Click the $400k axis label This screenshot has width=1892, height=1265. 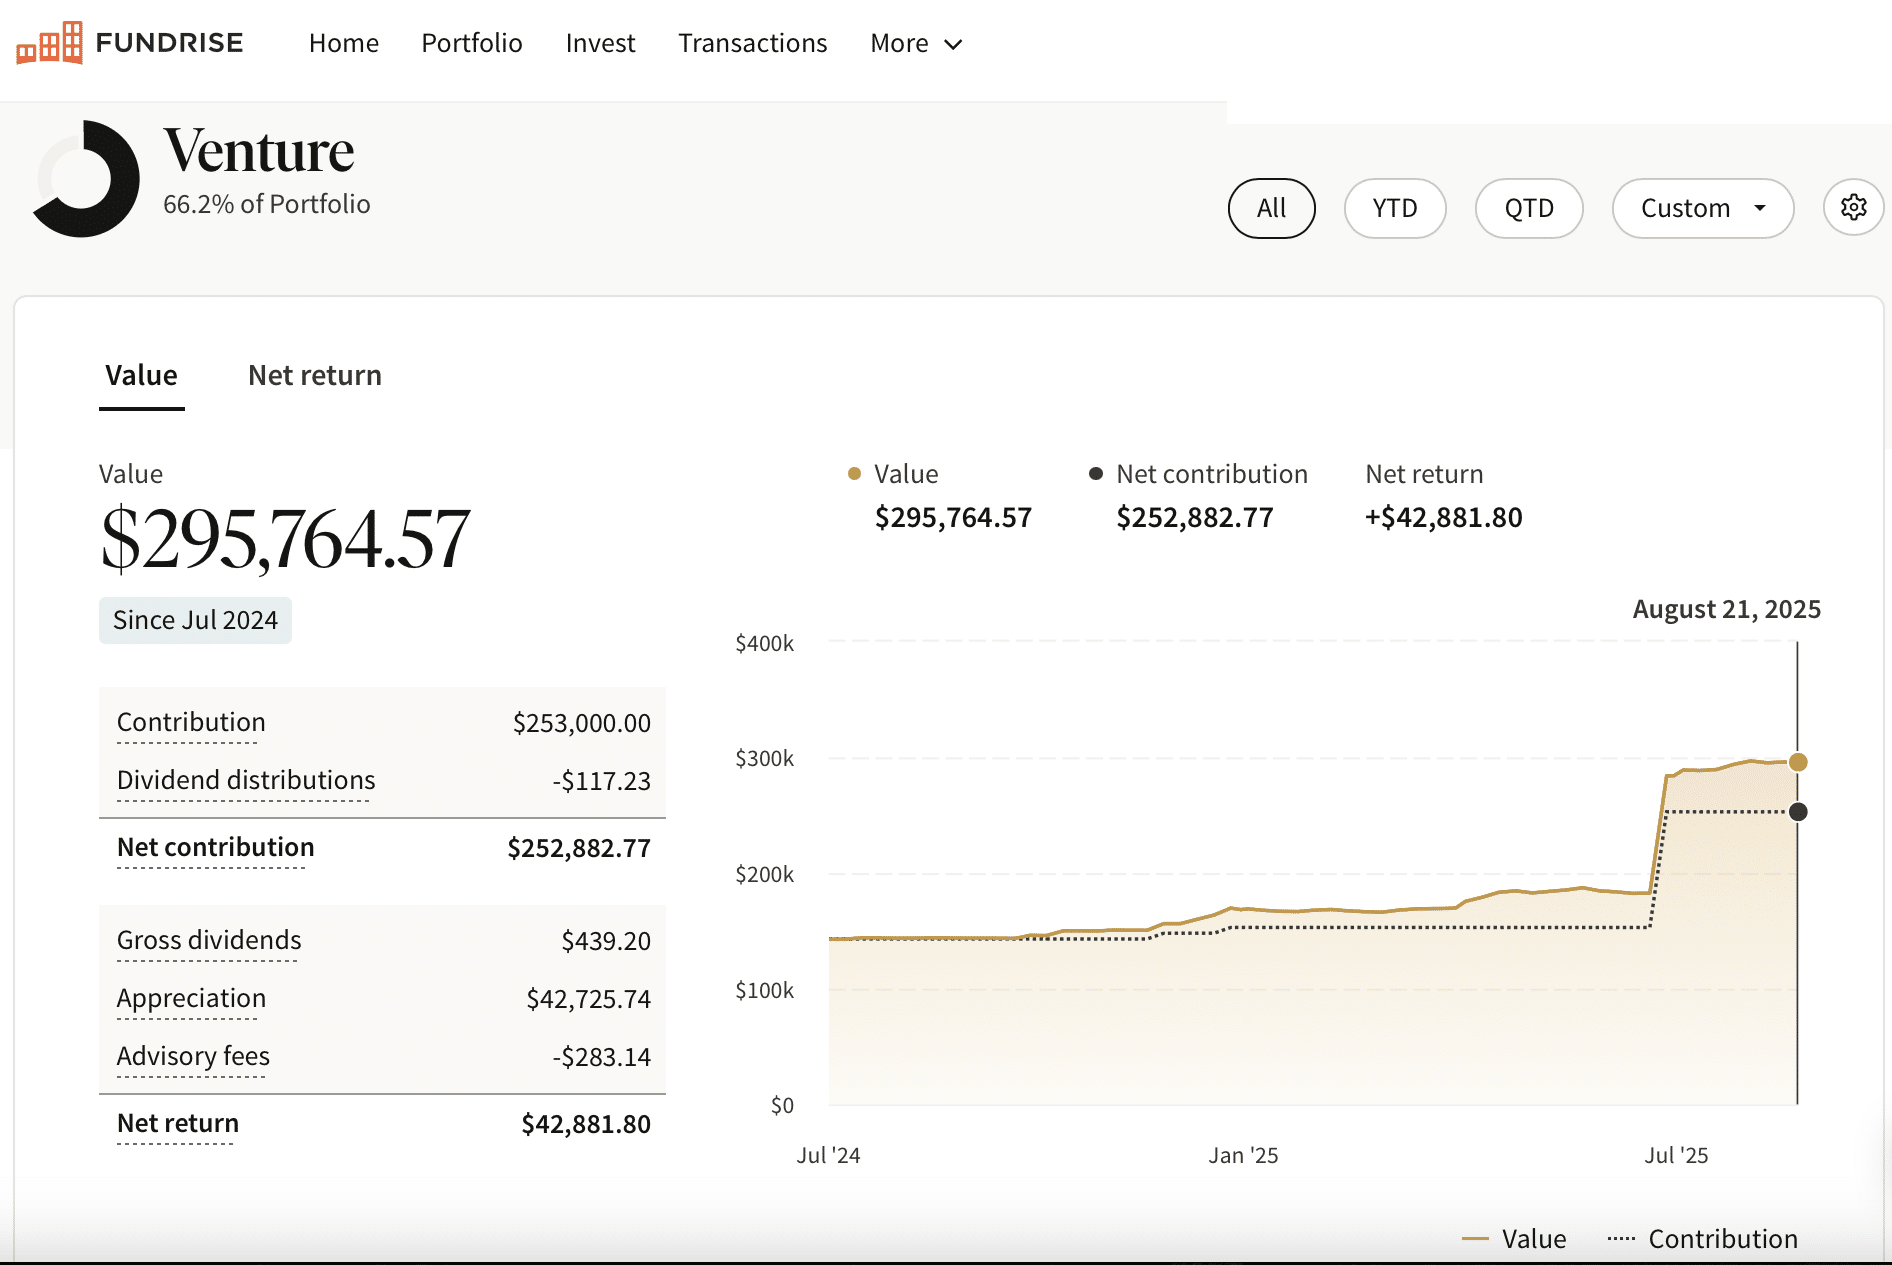[764, 643]
